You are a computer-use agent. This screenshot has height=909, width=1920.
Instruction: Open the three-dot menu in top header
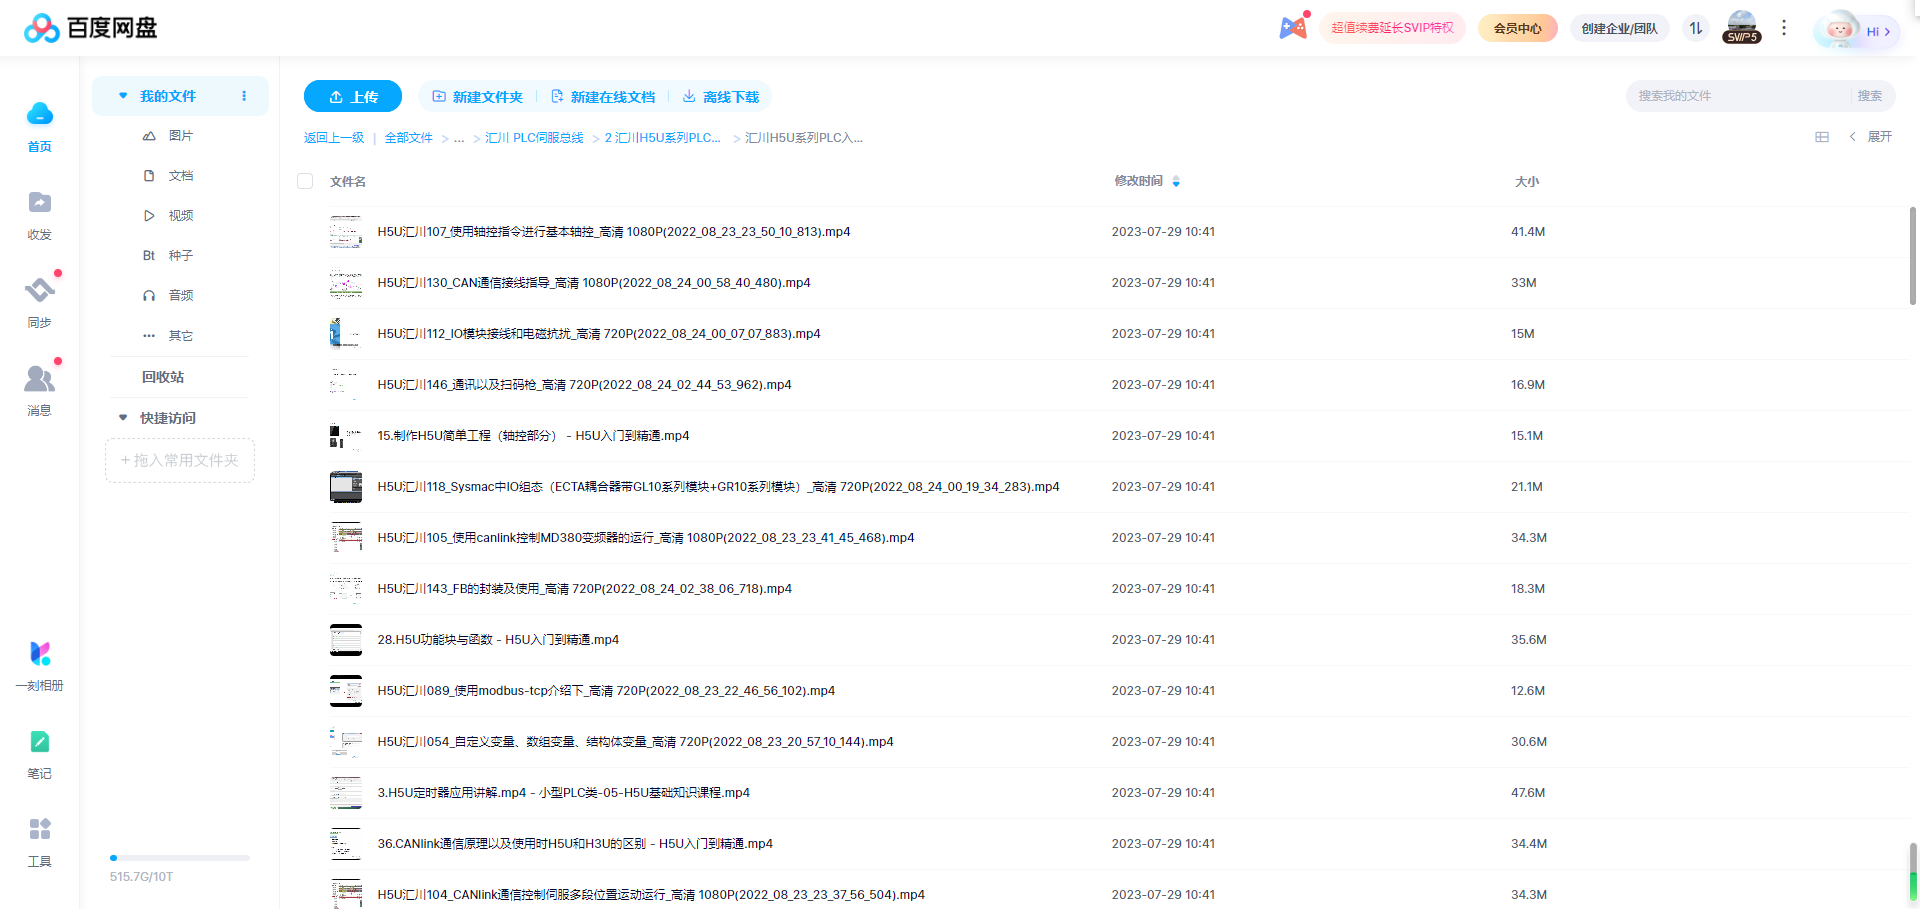(x=1784, y=28)
